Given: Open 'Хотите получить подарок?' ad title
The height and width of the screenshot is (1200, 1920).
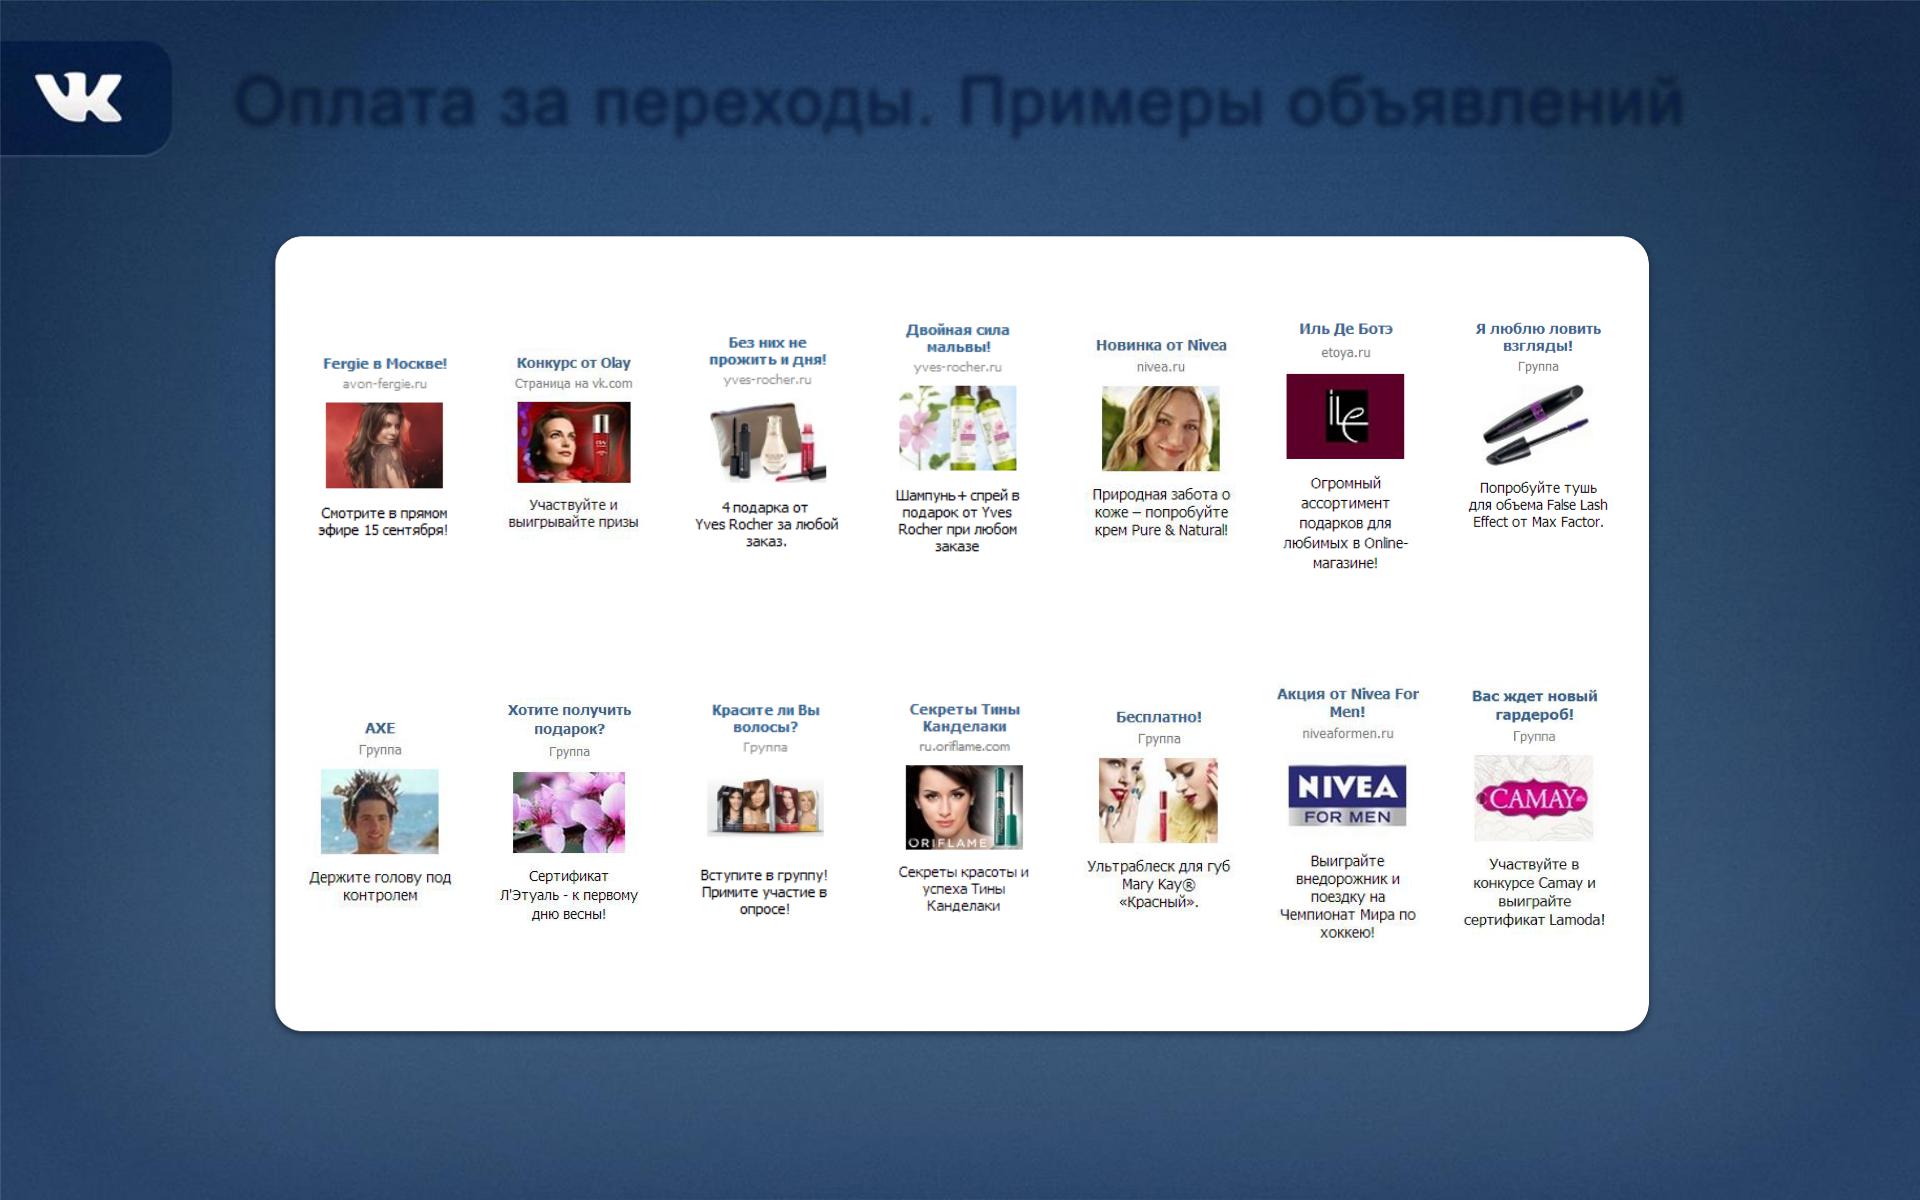Looking at the screenshot, I should [x=569, y=719].
